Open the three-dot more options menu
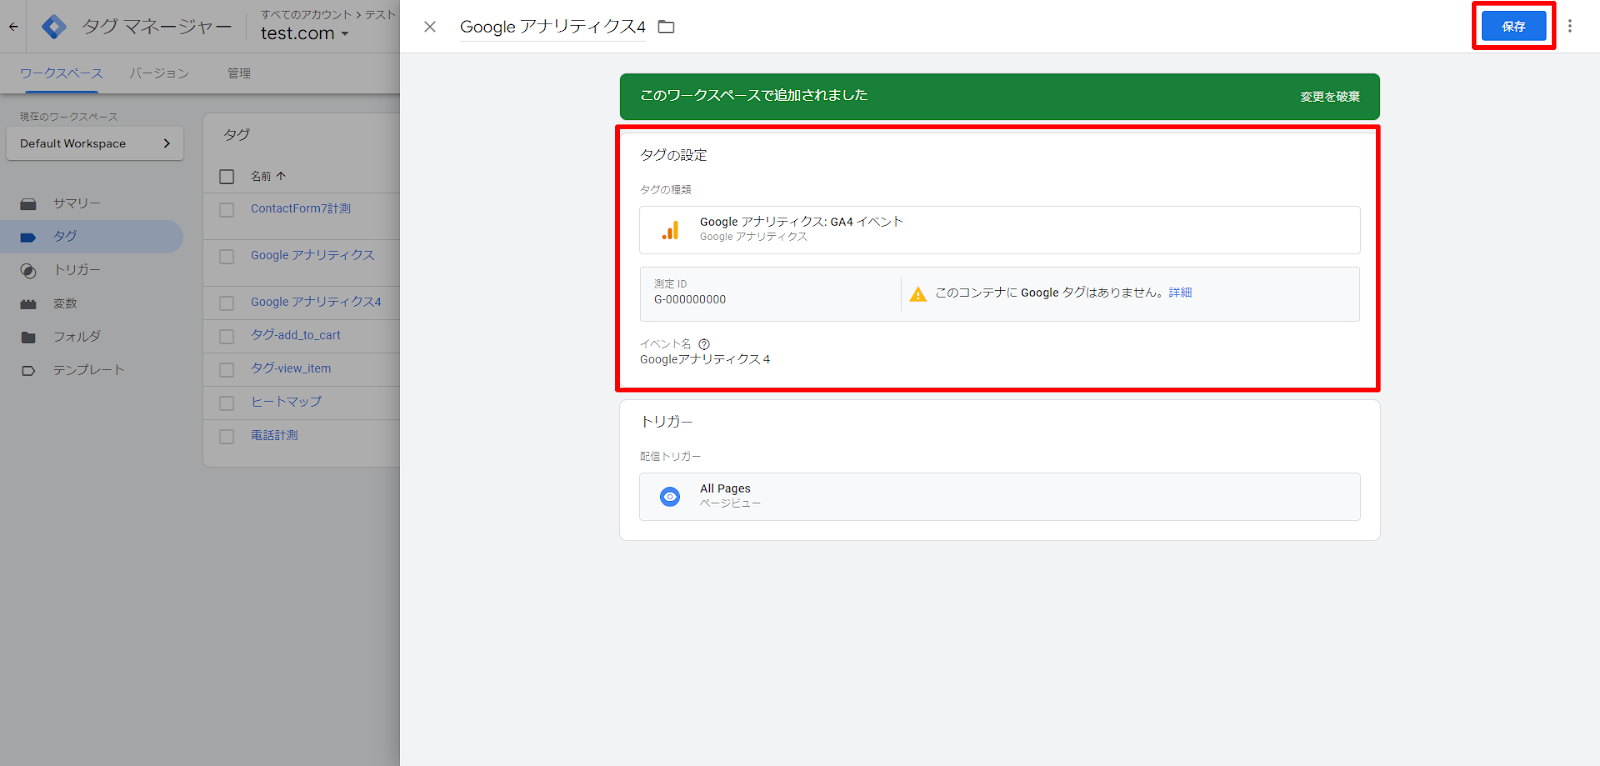The width and height of the screenshot is (1600, 766). (1570, 26)
